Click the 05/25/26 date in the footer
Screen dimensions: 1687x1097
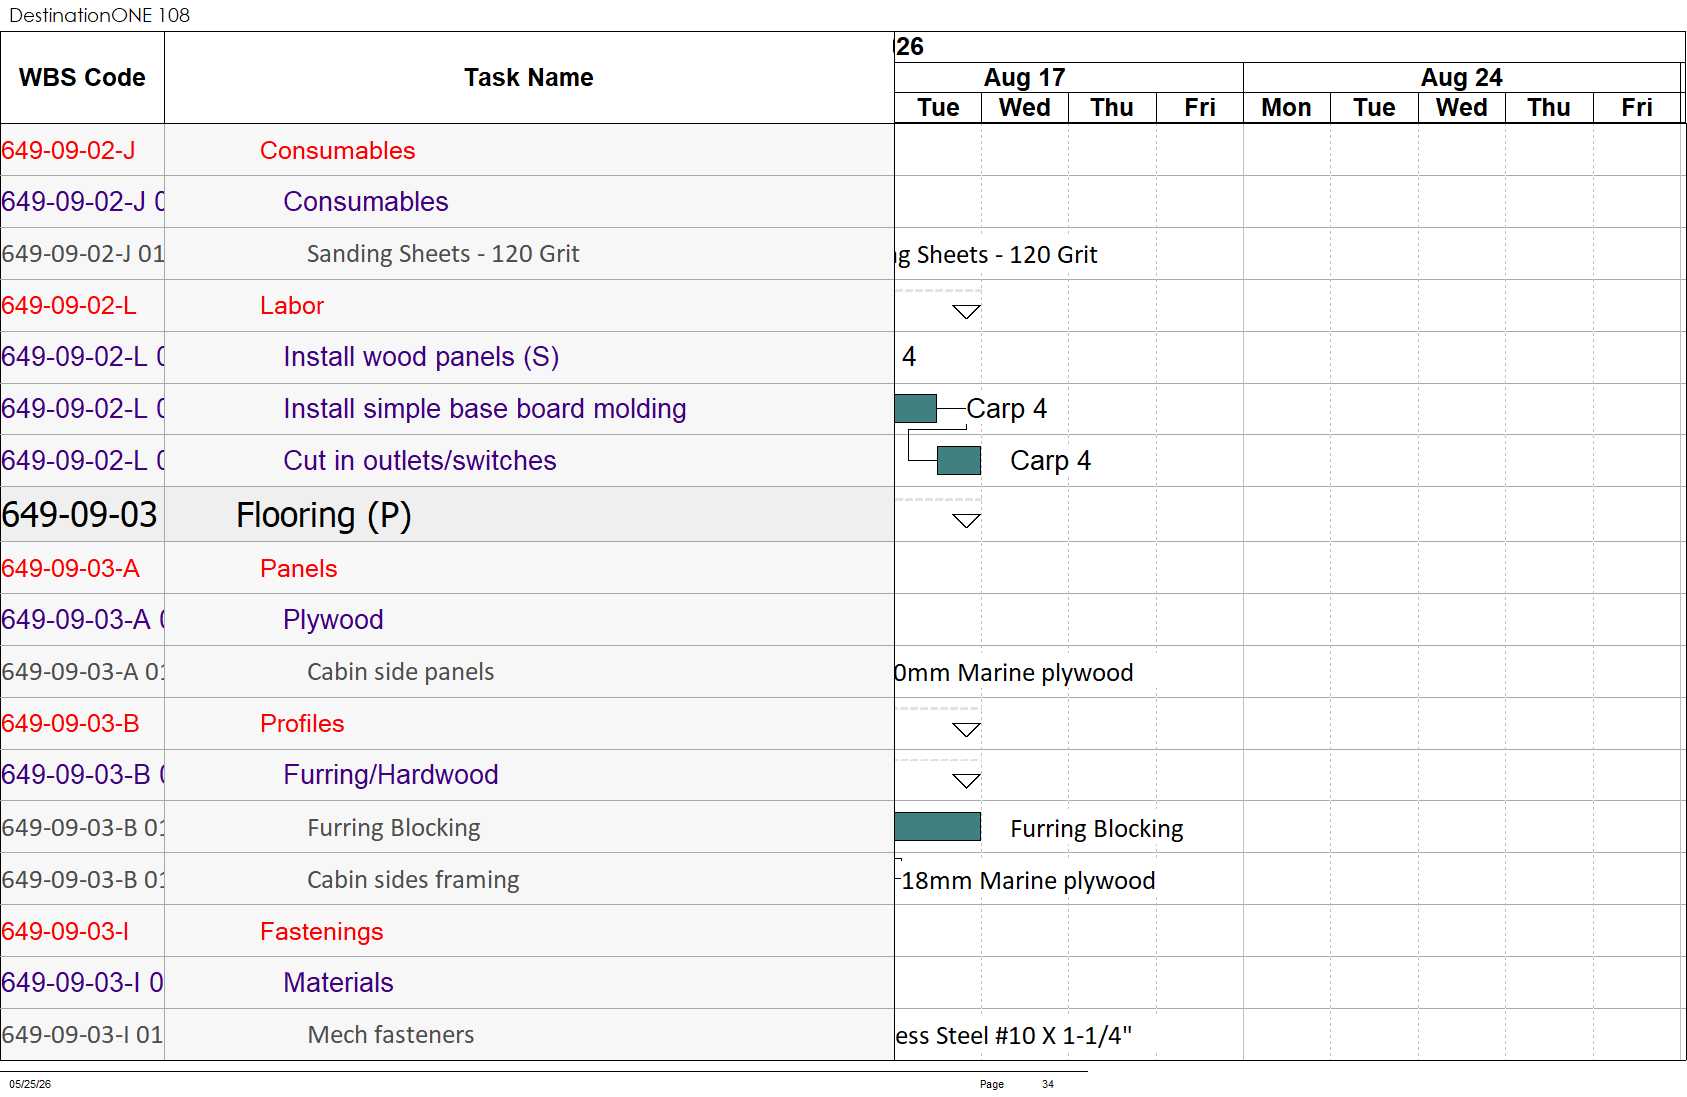[x=30, y=1084]
